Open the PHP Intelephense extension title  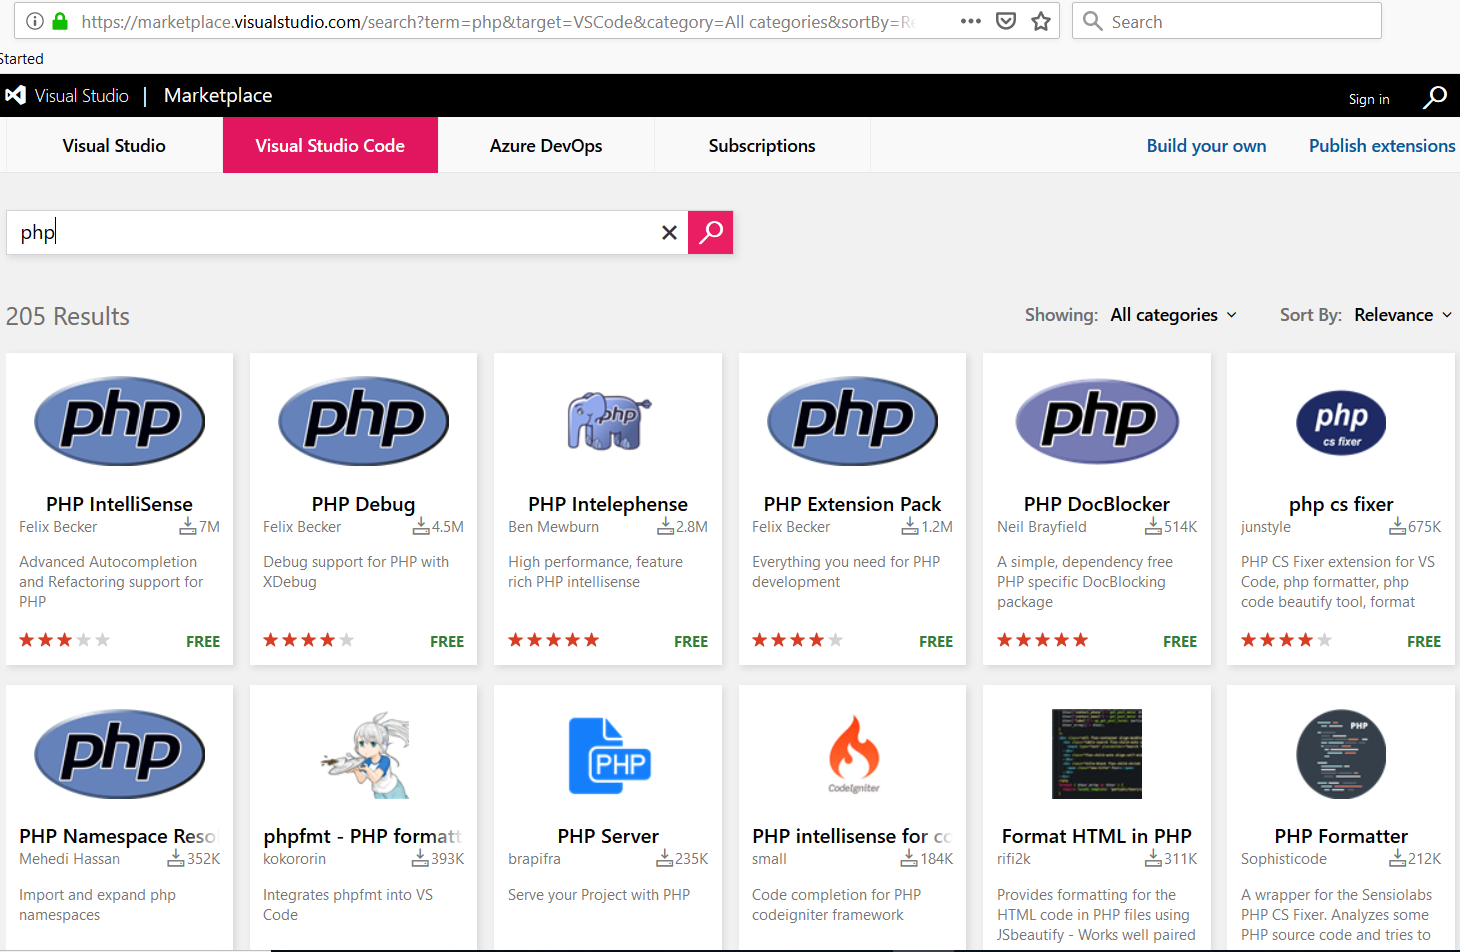click(608, 504)
